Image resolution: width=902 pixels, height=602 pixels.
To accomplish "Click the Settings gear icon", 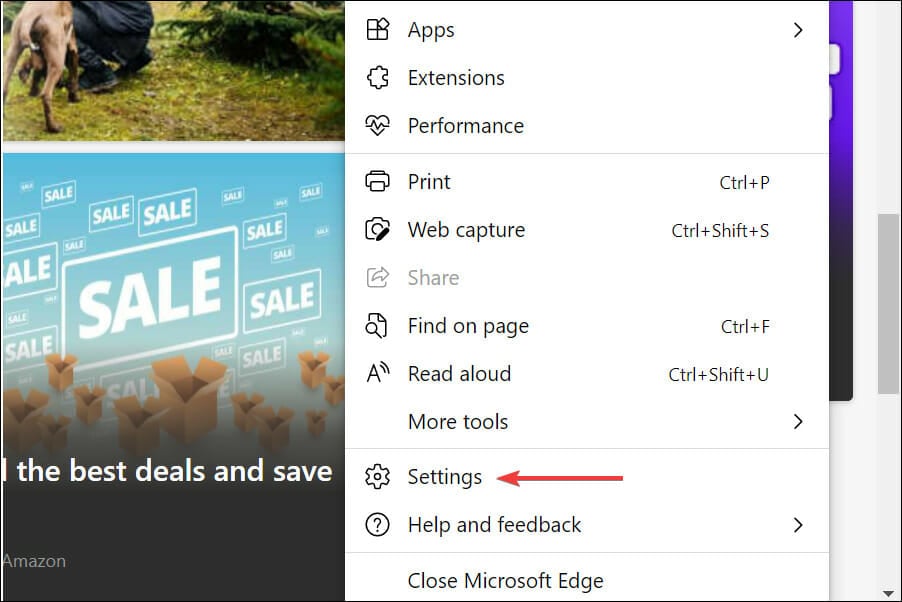I will pos(377,477).
